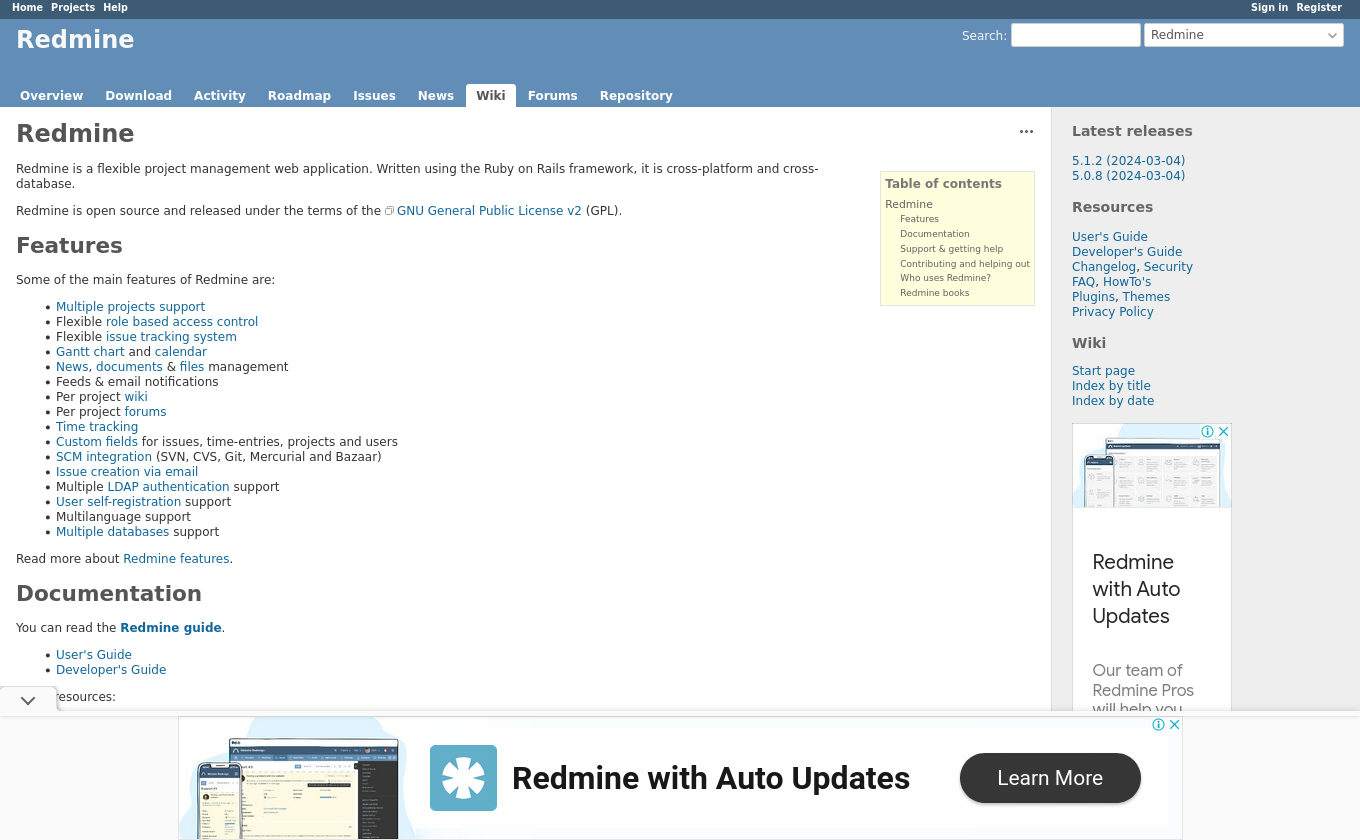Click the Register link
This screenshot has height=840, width=1360.
click(1319, 7)
